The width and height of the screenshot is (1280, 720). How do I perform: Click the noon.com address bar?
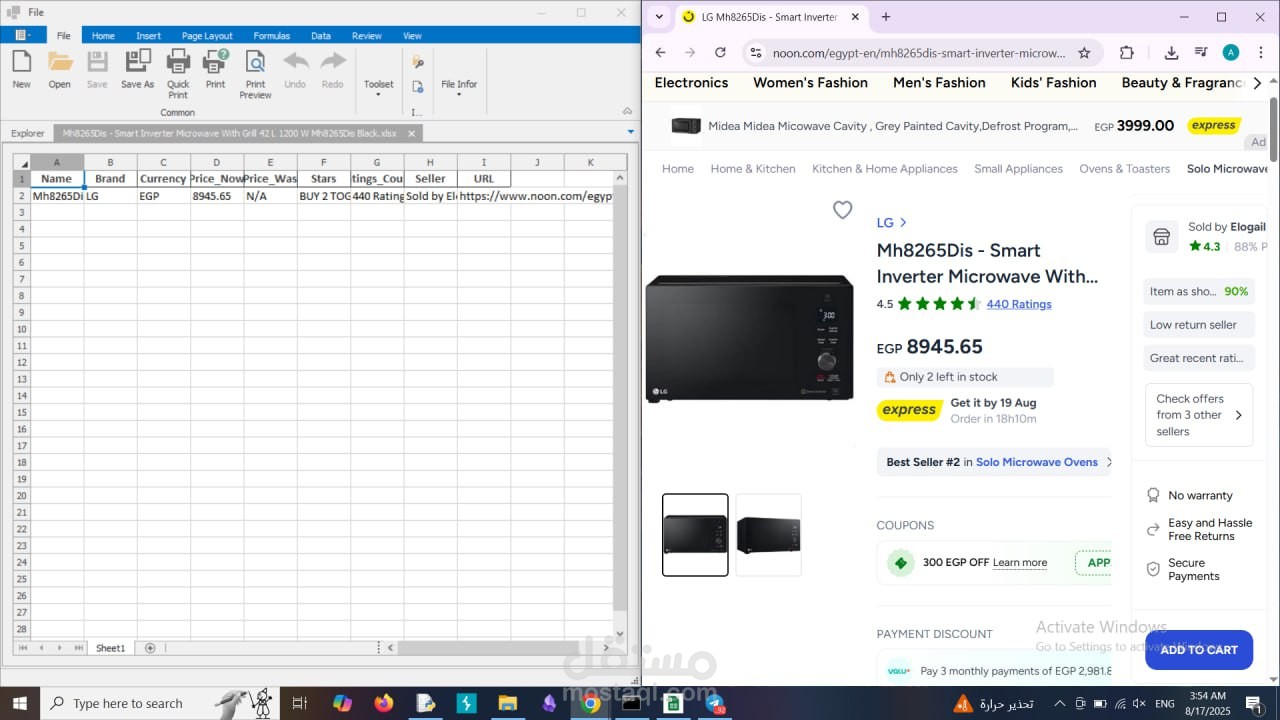click(918, 53)
